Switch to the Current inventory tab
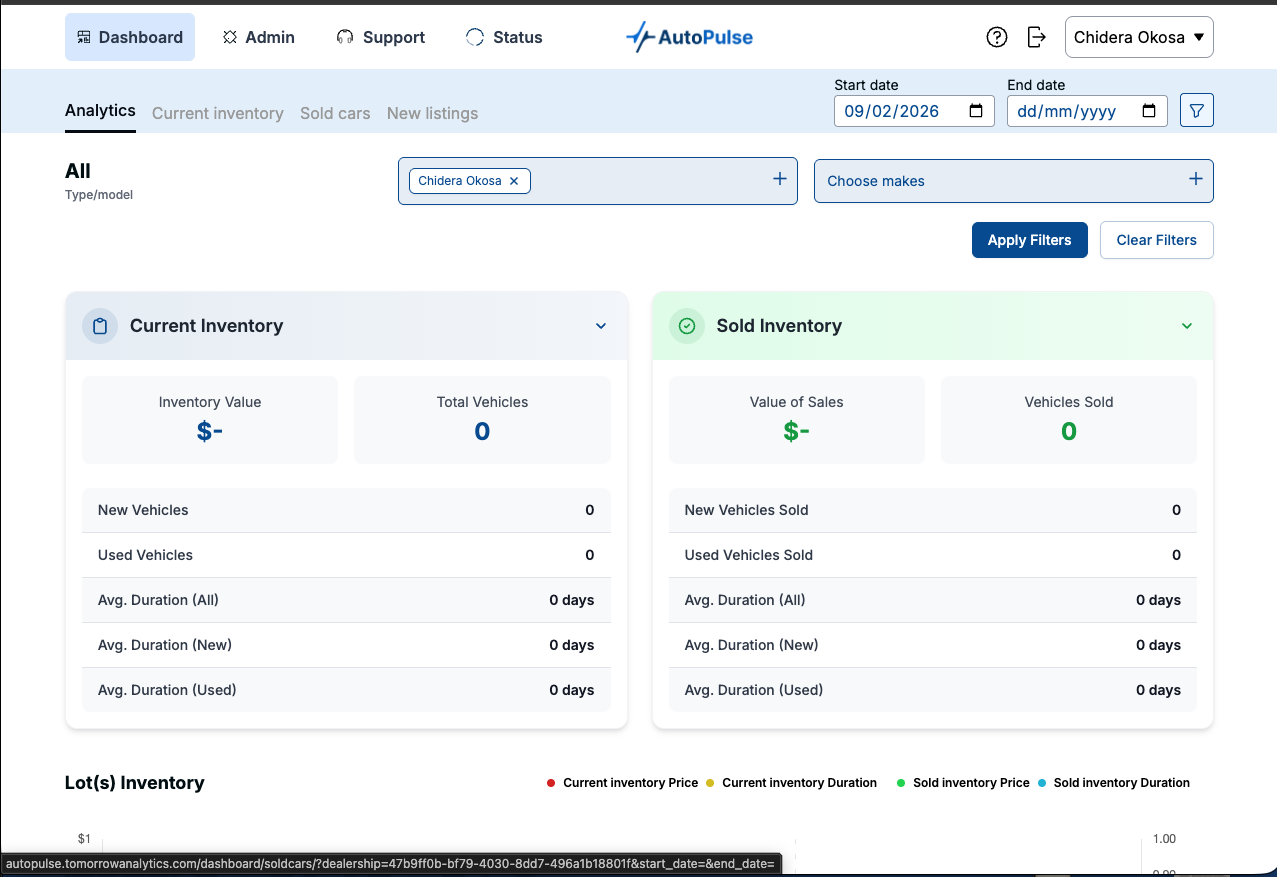Image resolution: width=1277 pixels, height=877 pixels. pos(218,113)
